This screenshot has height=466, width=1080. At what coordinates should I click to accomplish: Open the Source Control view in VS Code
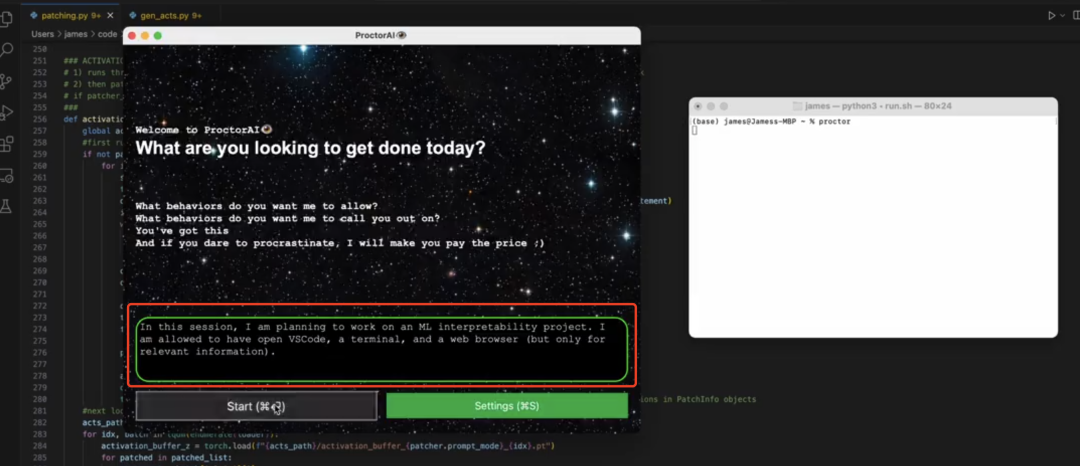[x=6, y=81]
